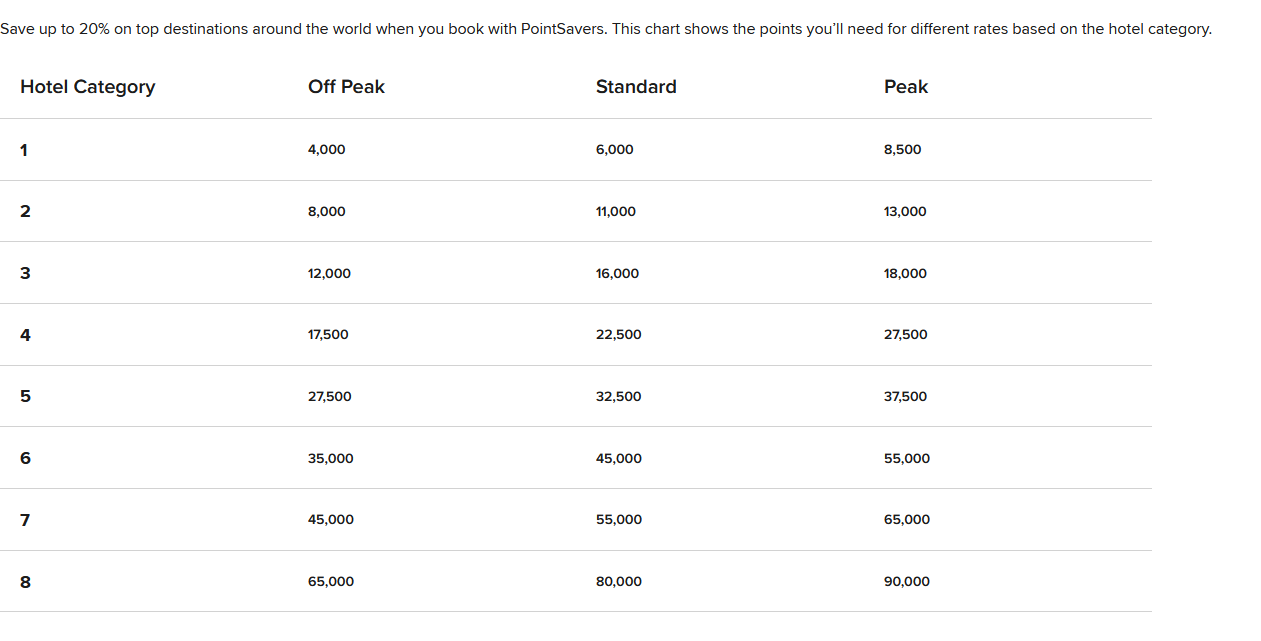The height and width of the screenshot is (641, 1261).
Task: Click the Off Peak column header
Action: coord(346,87)
